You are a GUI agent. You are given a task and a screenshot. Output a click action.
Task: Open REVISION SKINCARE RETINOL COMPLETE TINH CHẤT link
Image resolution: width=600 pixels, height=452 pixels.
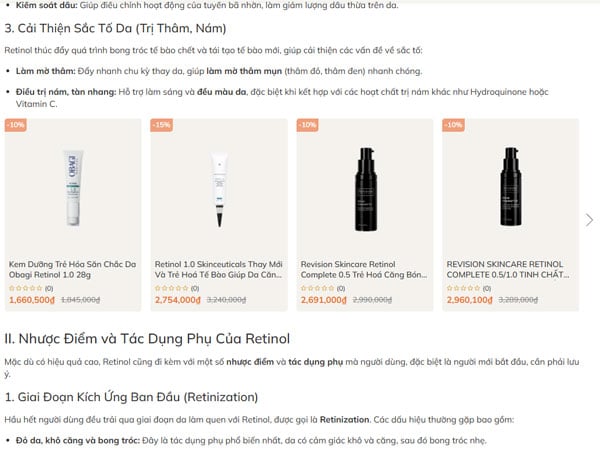point(508,269)
